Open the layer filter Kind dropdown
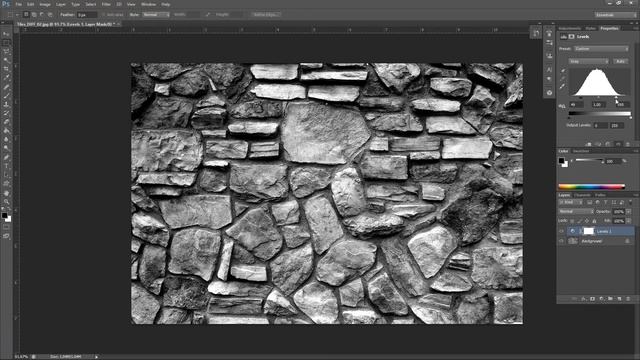The height and width of the screenshot is (360, 640). (571, 202)
